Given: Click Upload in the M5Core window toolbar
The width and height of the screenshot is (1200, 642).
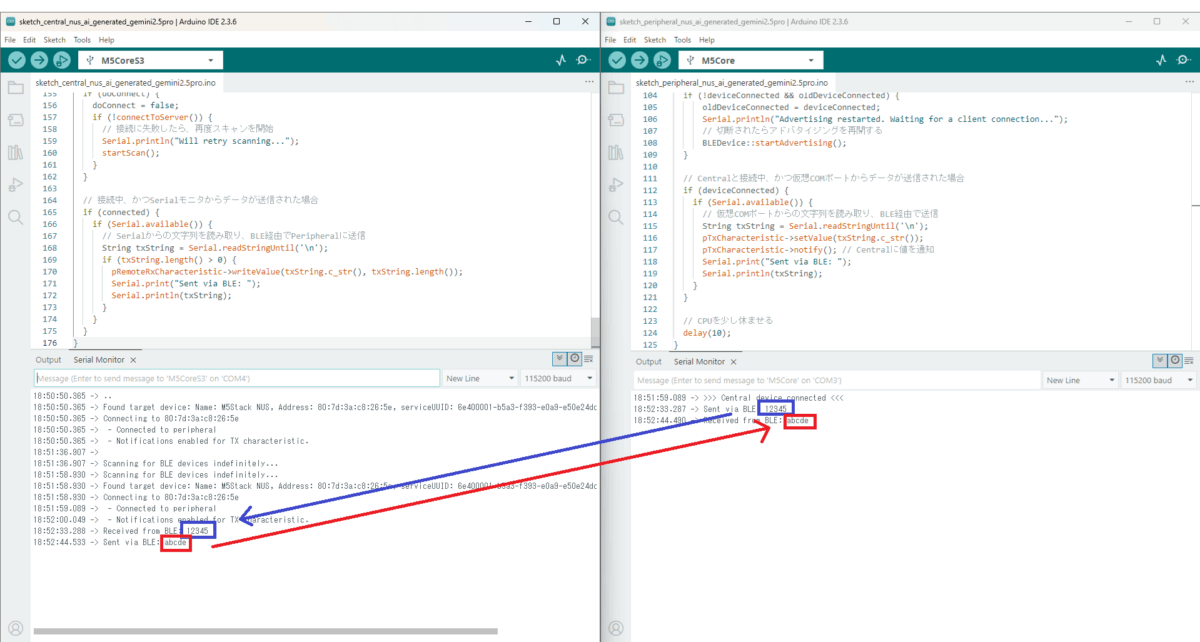Looking at the screenshot, I should [x=640, y=60].
